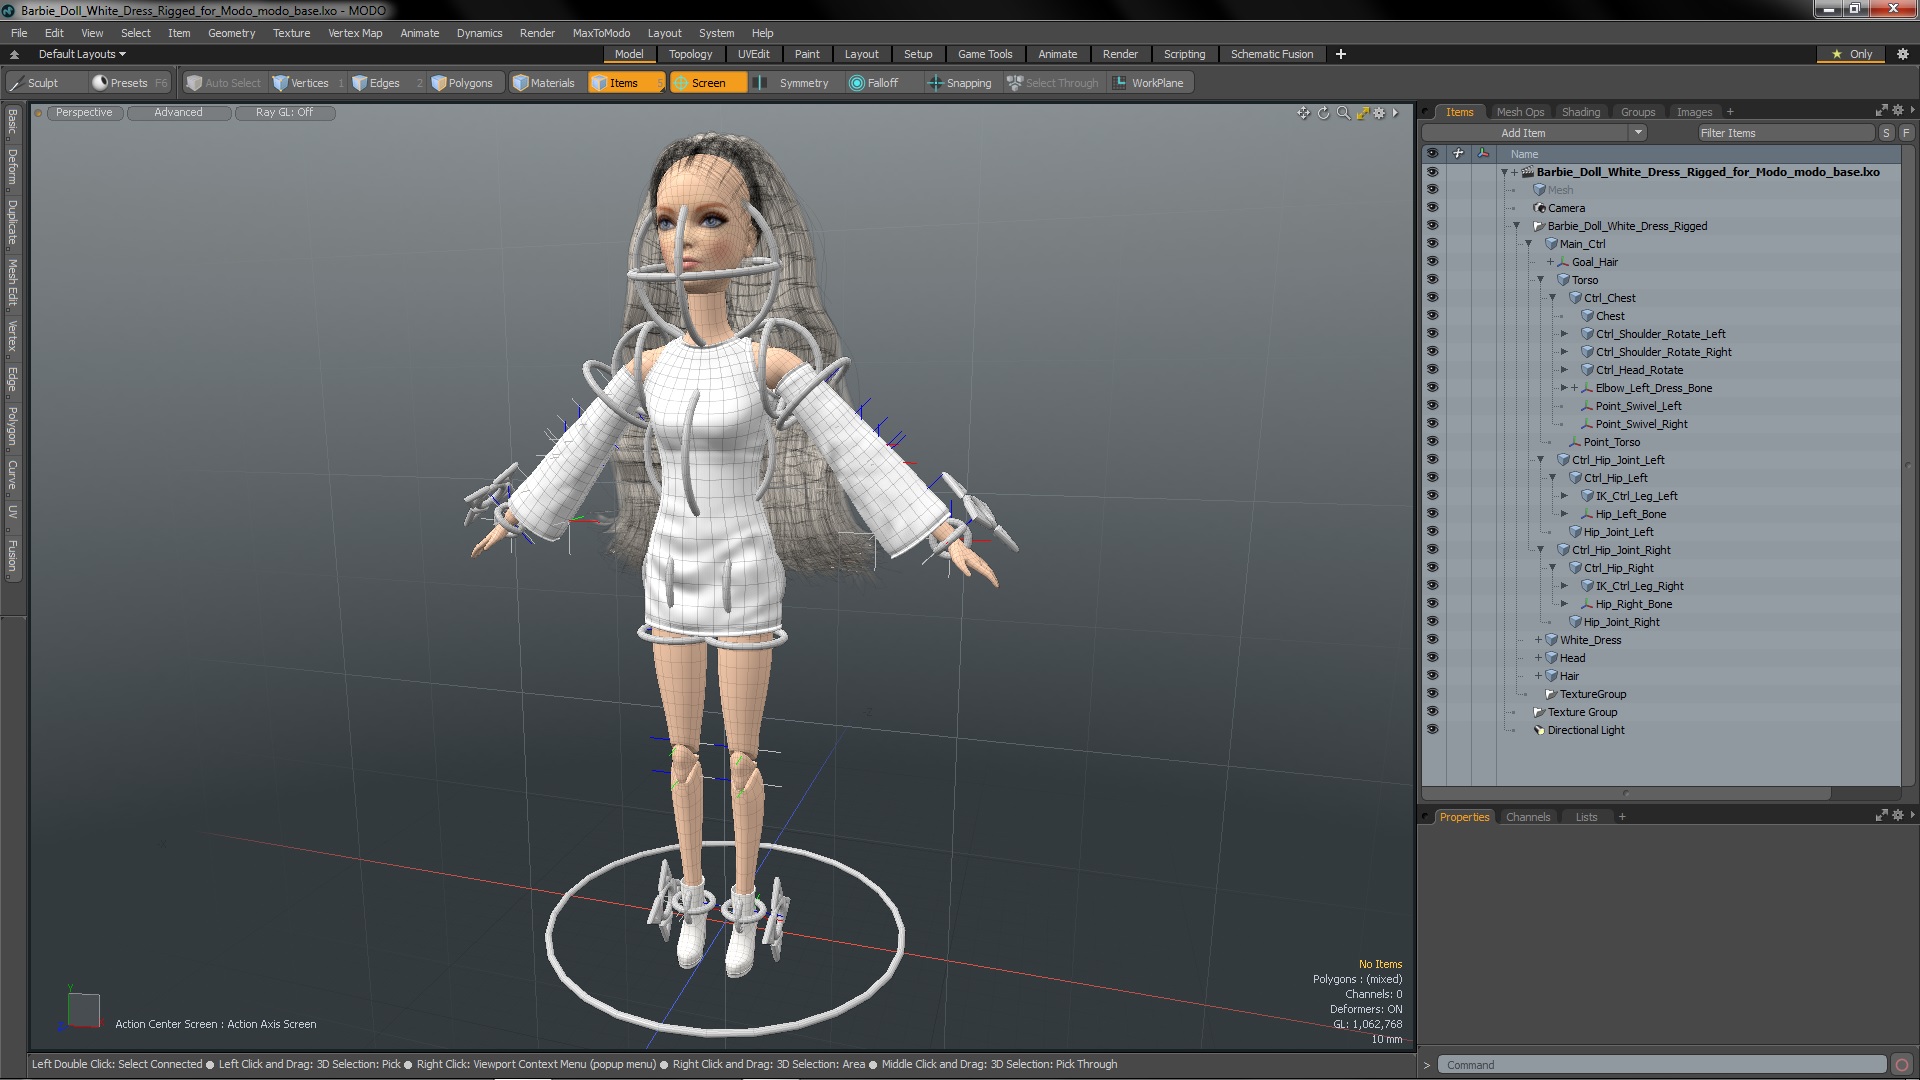Switch to the Mesh Ops tab
1920x1080 pixels.
coord(1520,112)
